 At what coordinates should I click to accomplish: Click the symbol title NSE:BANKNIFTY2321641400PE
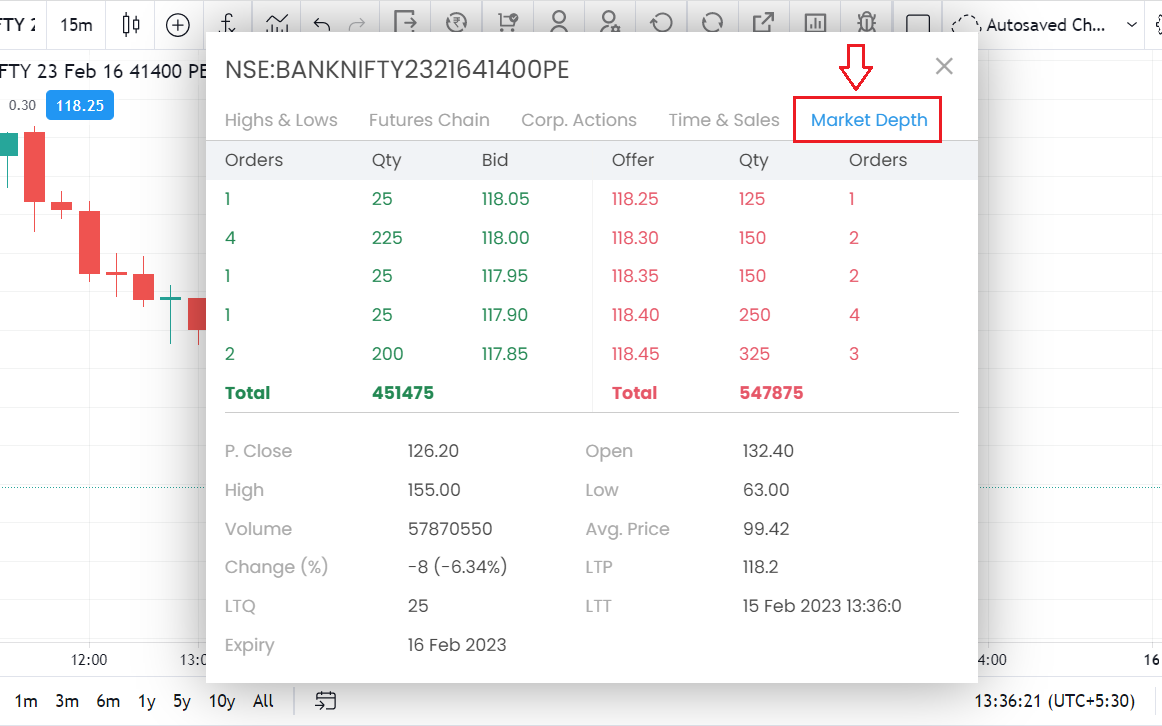pos(397,70)
